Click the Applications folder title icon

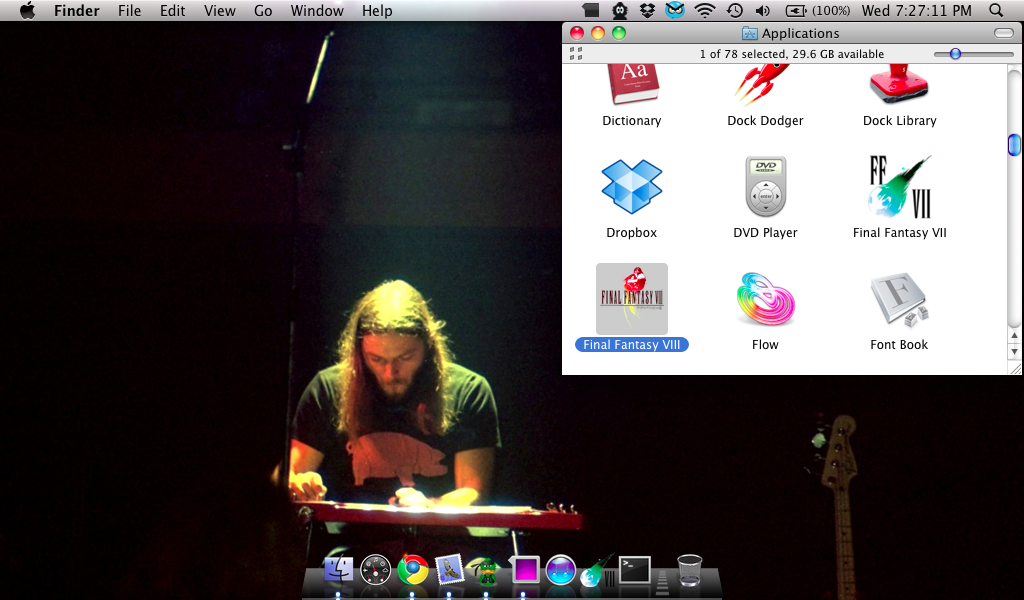749,33
